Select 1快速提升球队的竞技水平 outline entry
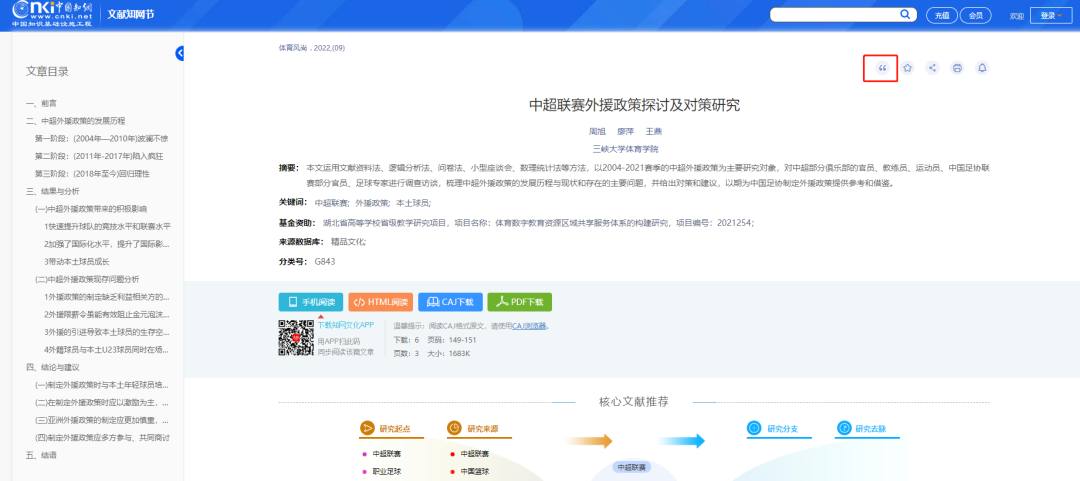Image resolution: width=1080 pixels, height=481 pixels. [107, 226]
